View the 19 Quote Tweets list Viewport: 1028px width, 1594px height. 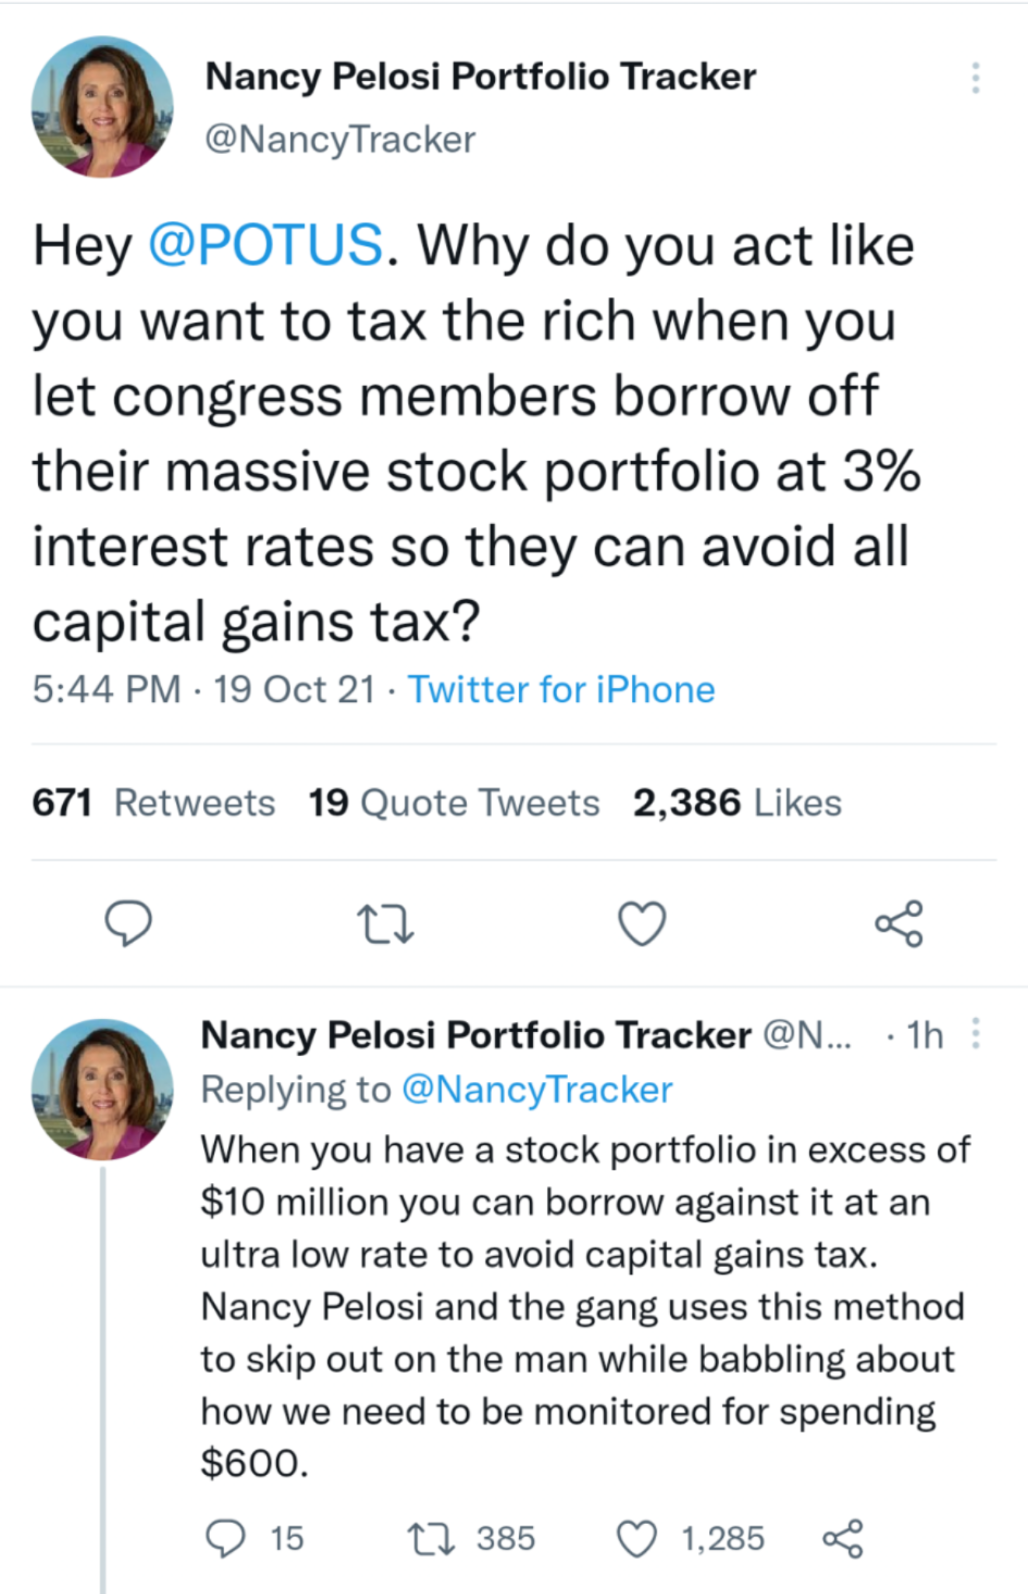point(454,803)
